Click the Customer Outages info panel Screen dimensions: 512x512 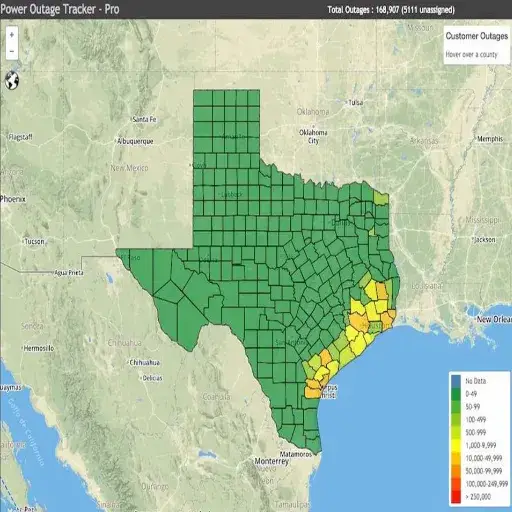click(477, 45)
